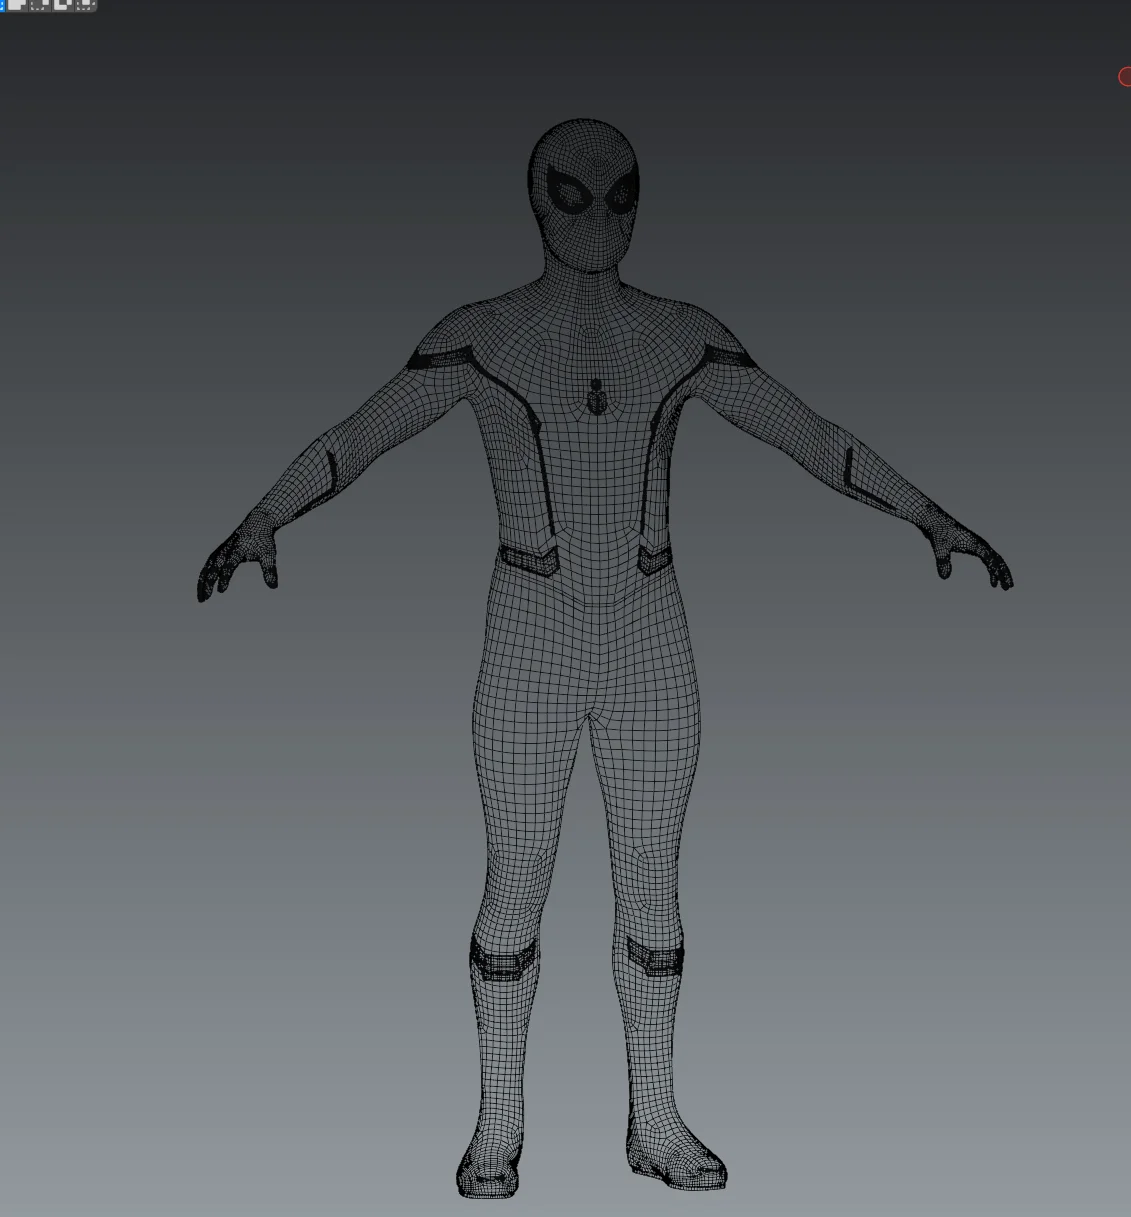Expand the collapsed panel on the left edge
1131x1217 pixels.
[x=3, y=6]
